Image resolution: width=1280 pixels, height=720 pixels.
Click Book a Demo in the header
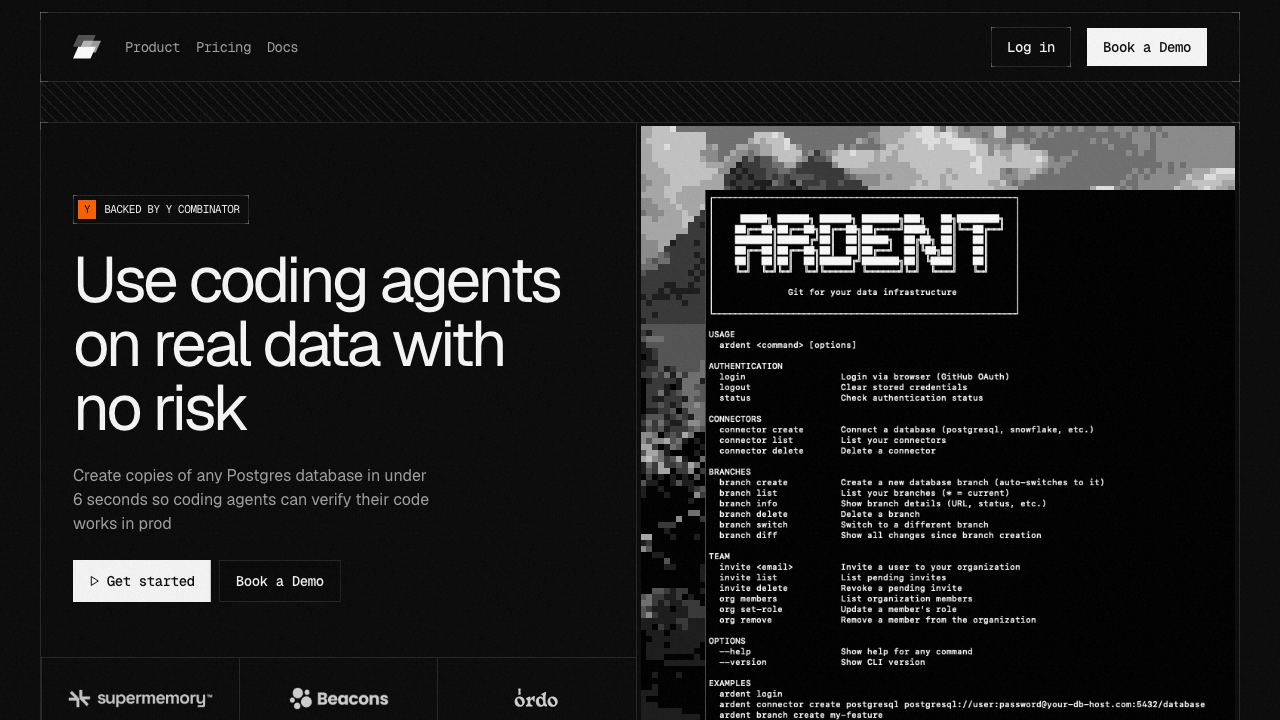[x=1147, y=47]
